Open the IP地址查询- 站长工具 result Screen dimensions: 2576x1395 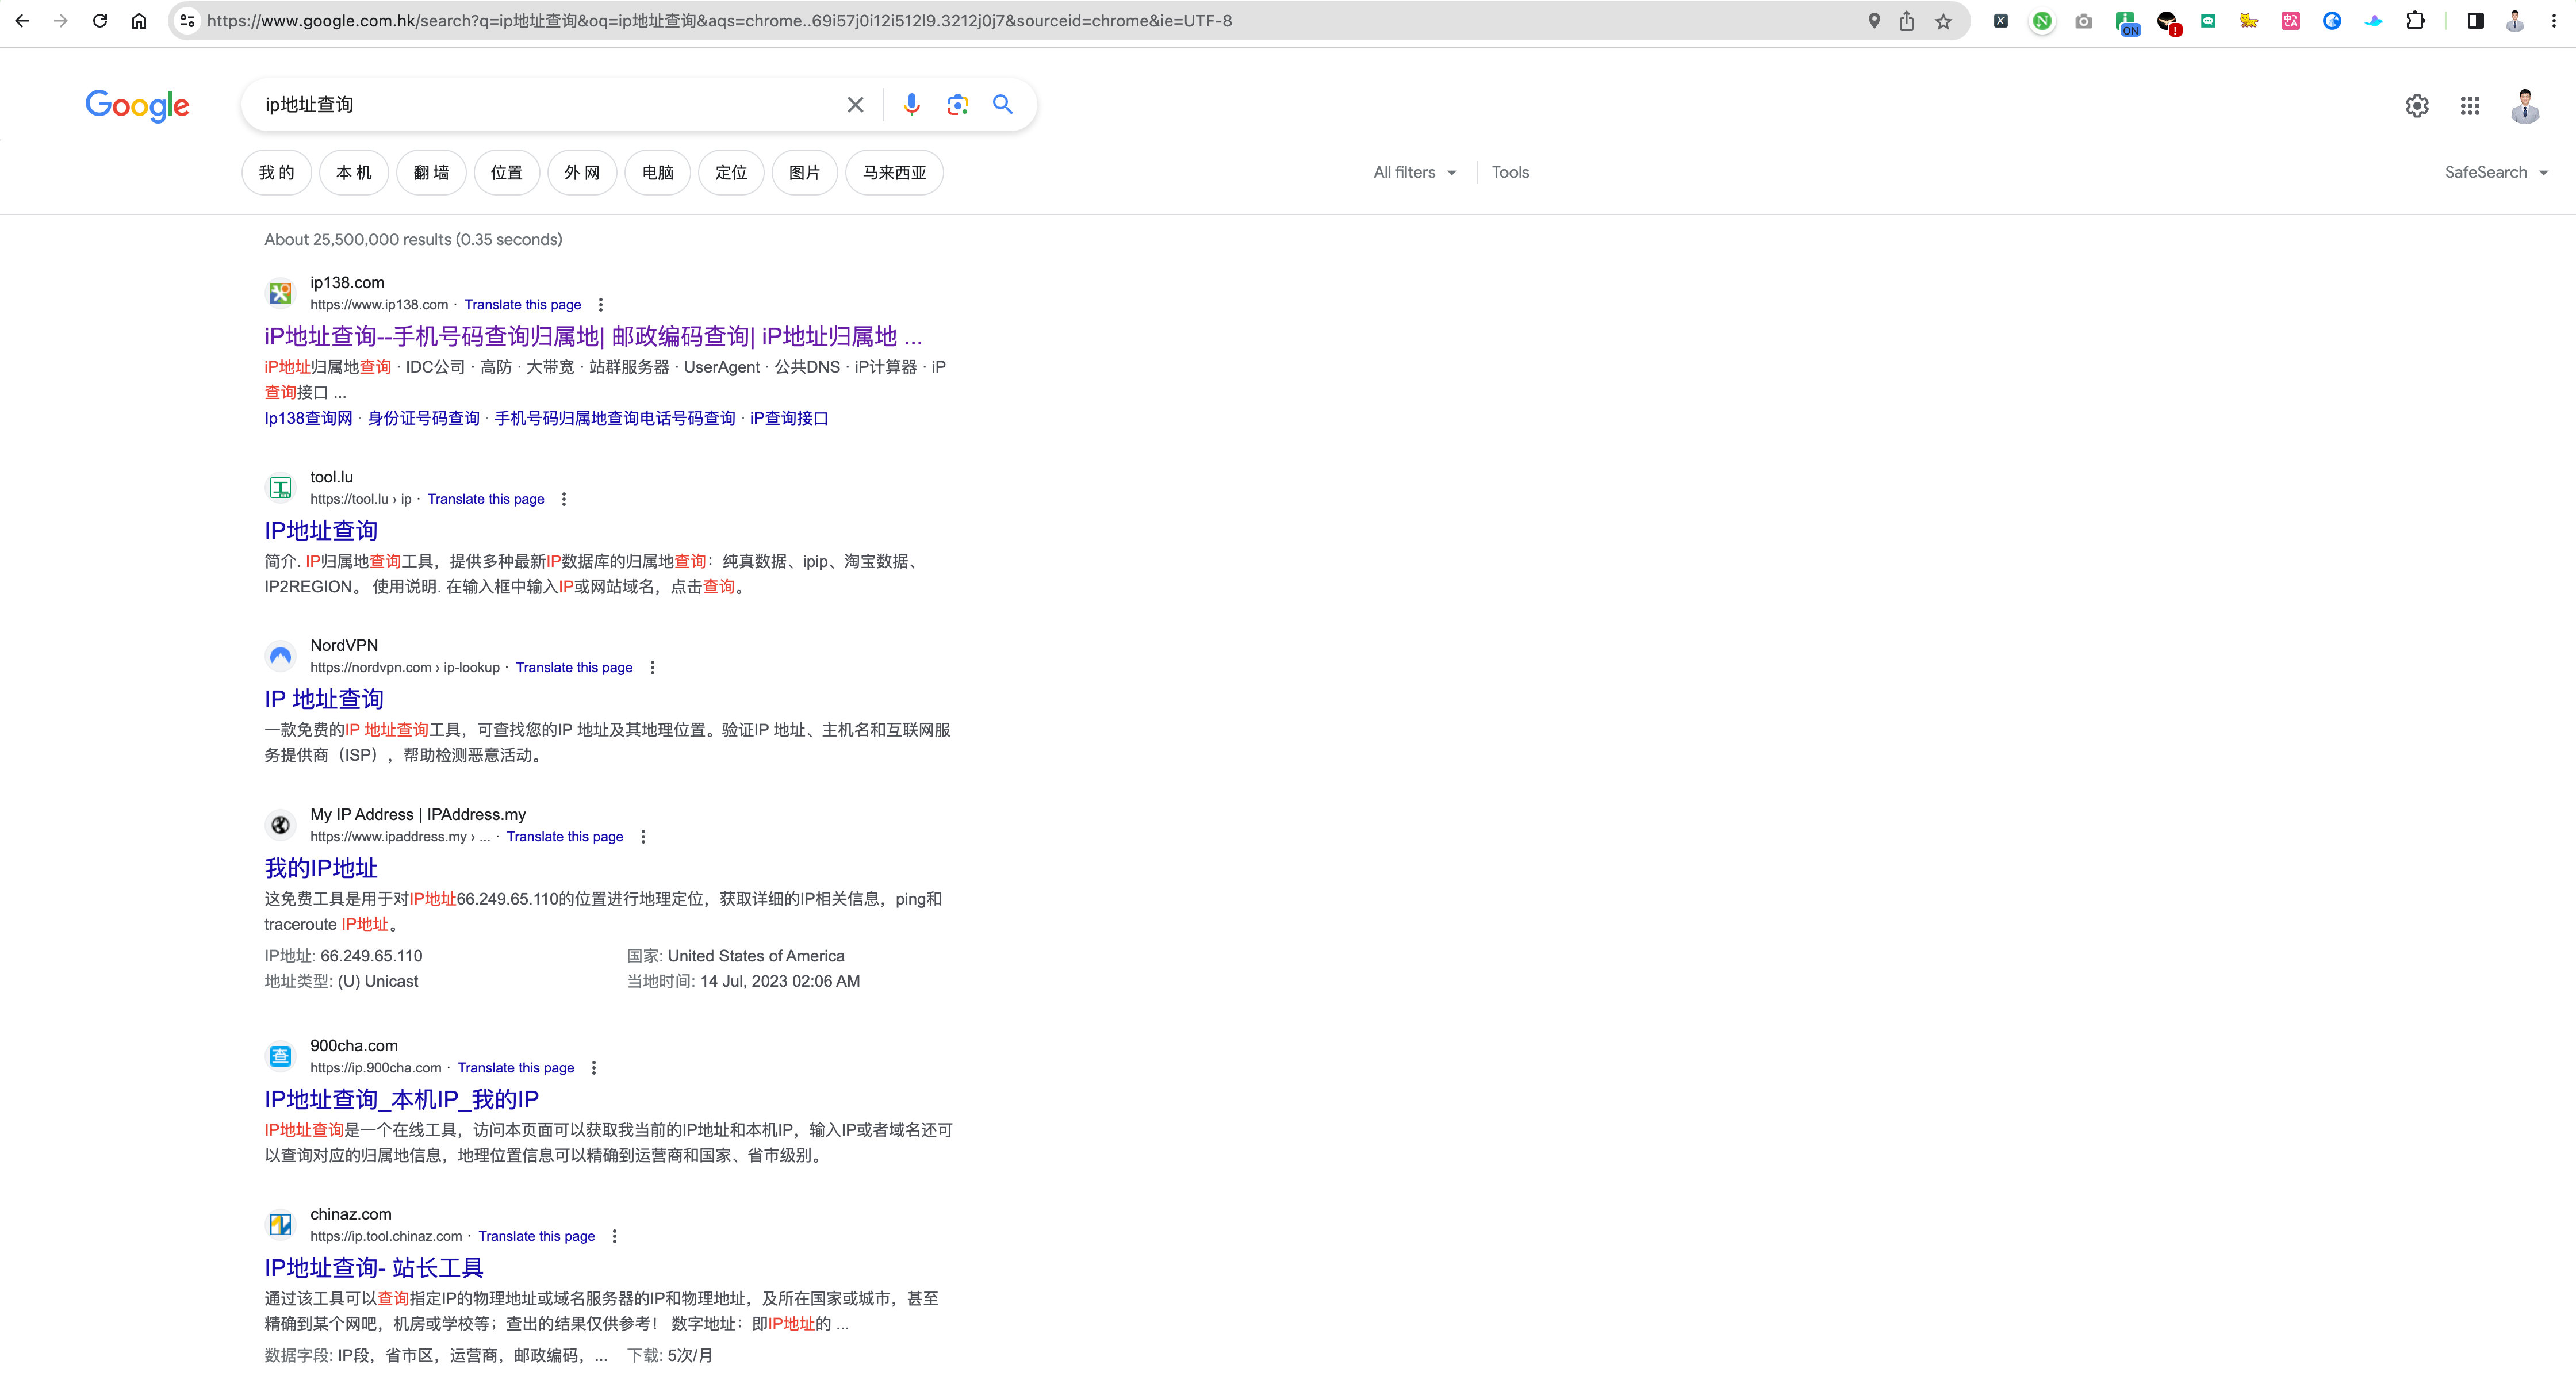click(x=374, y=1268)
